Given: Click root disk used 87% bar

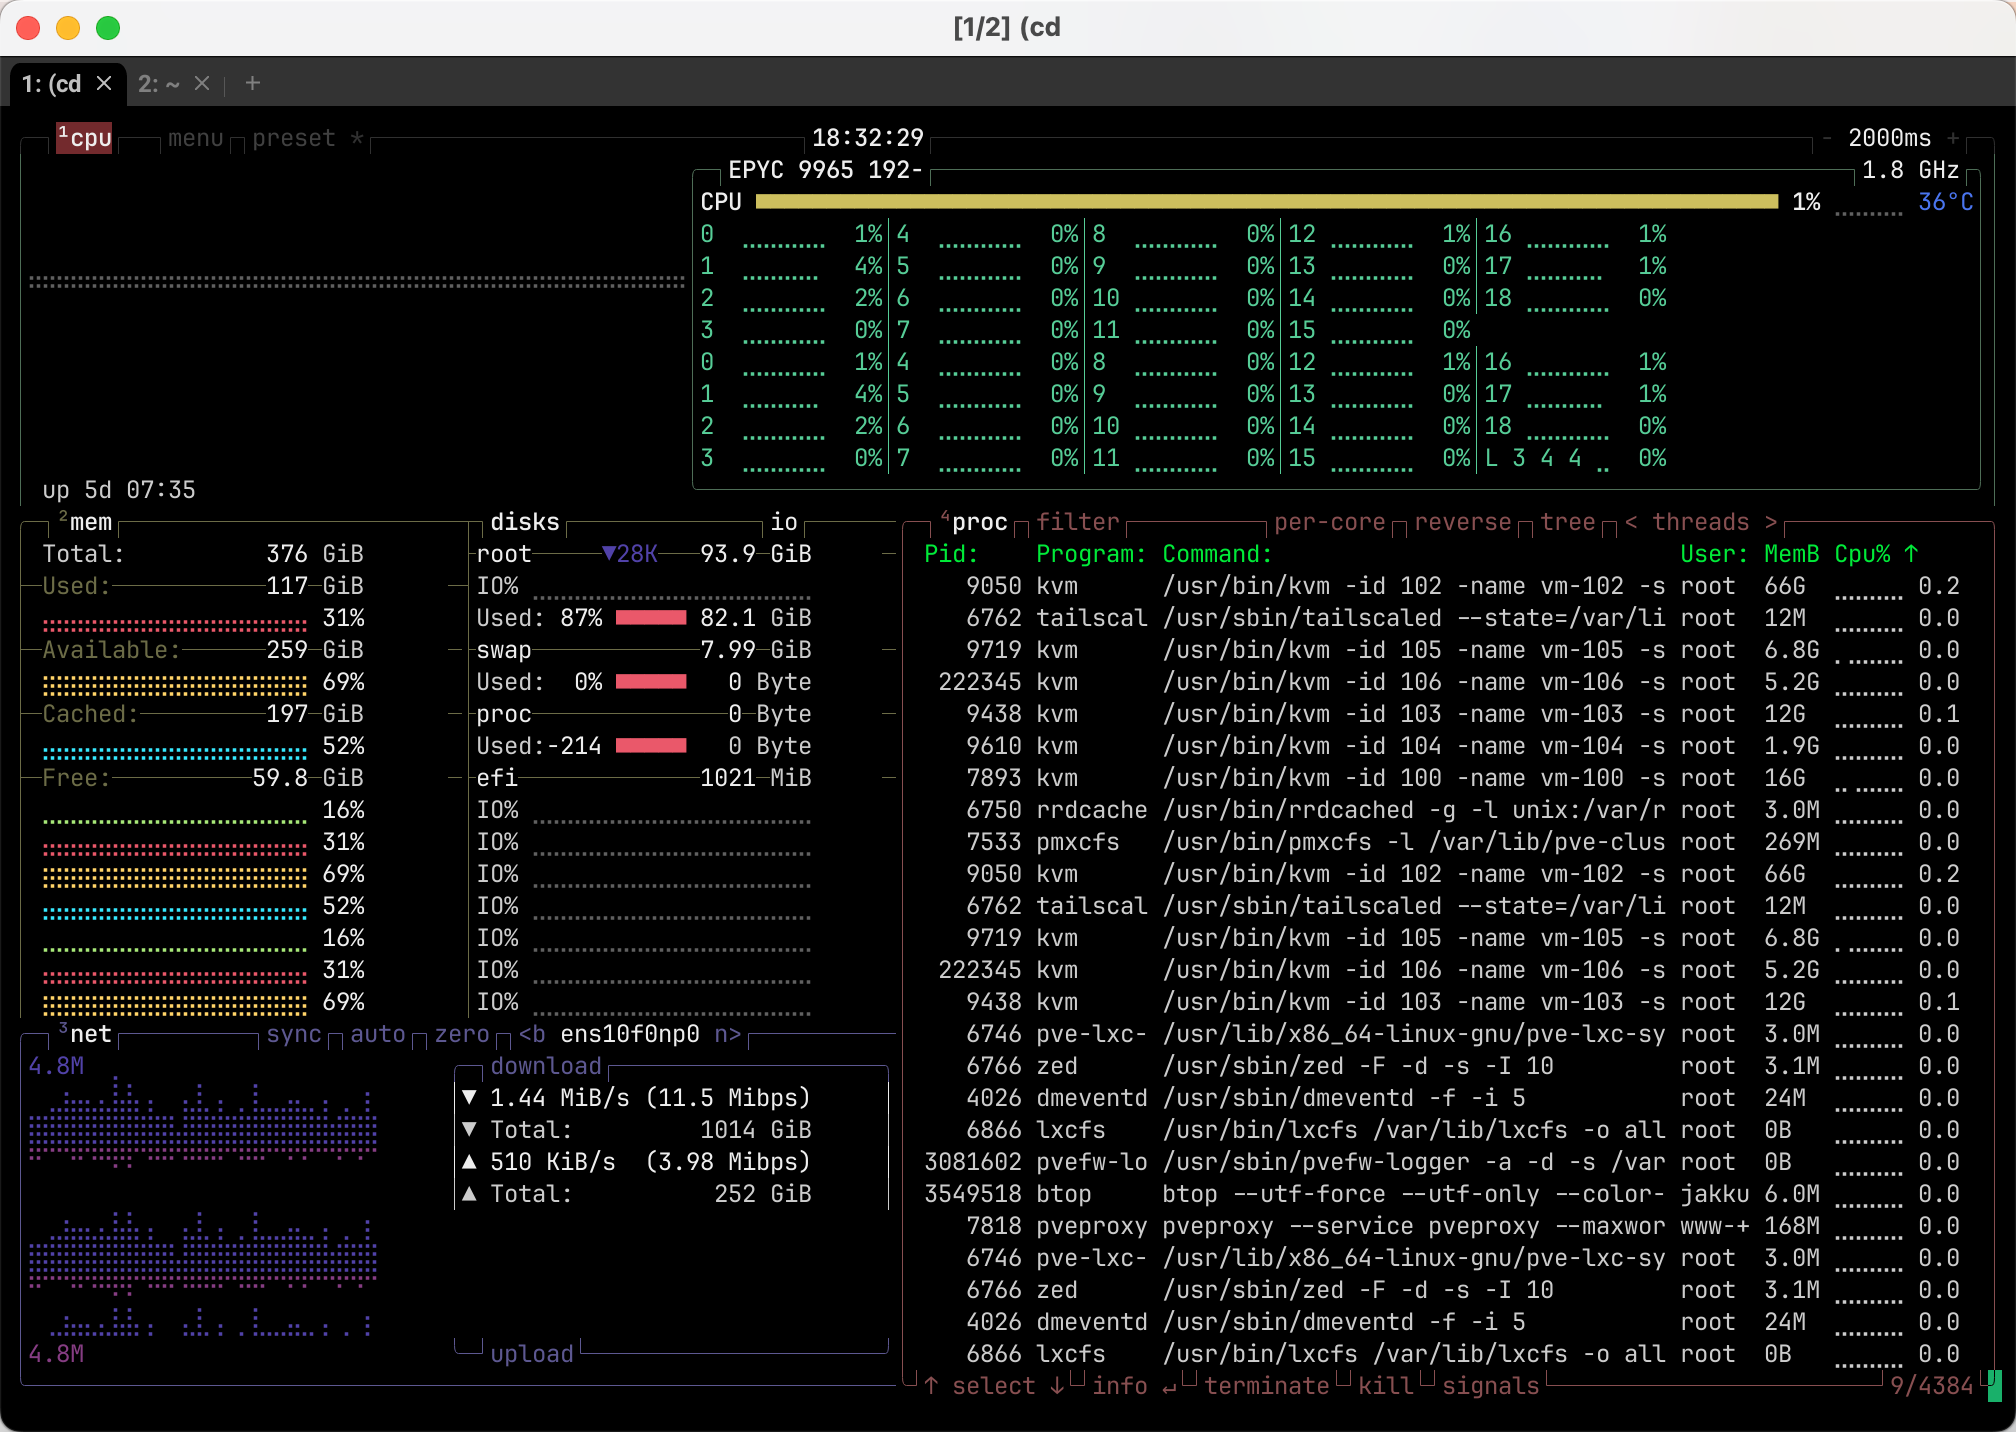Looking at the screenshot, I should [x=651, y=618].
